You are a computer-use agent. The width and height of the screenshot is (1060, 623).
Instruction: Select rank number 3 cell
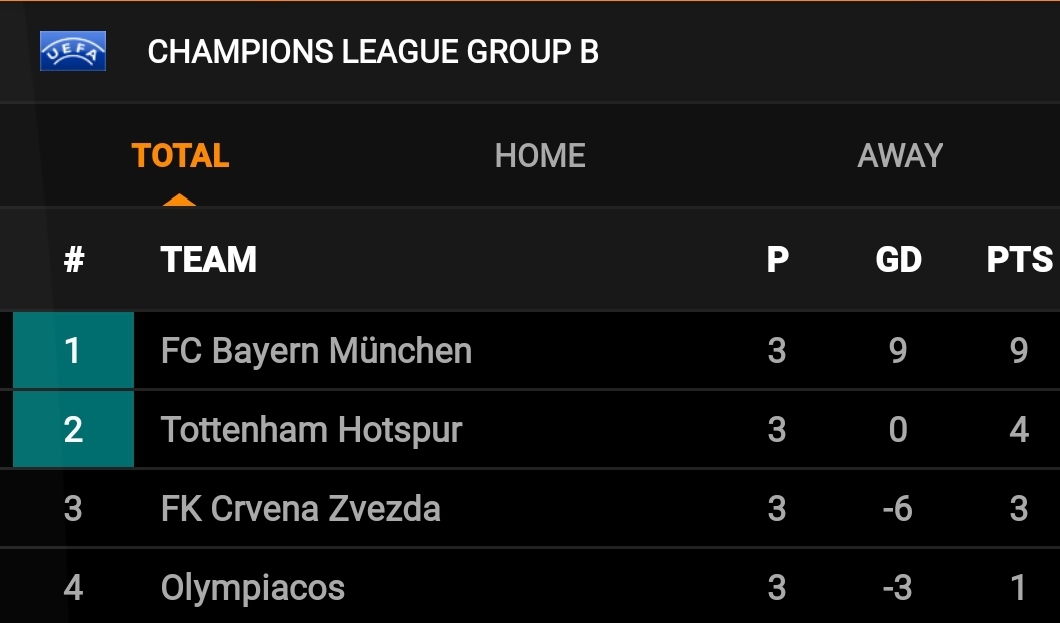point(73,508)
